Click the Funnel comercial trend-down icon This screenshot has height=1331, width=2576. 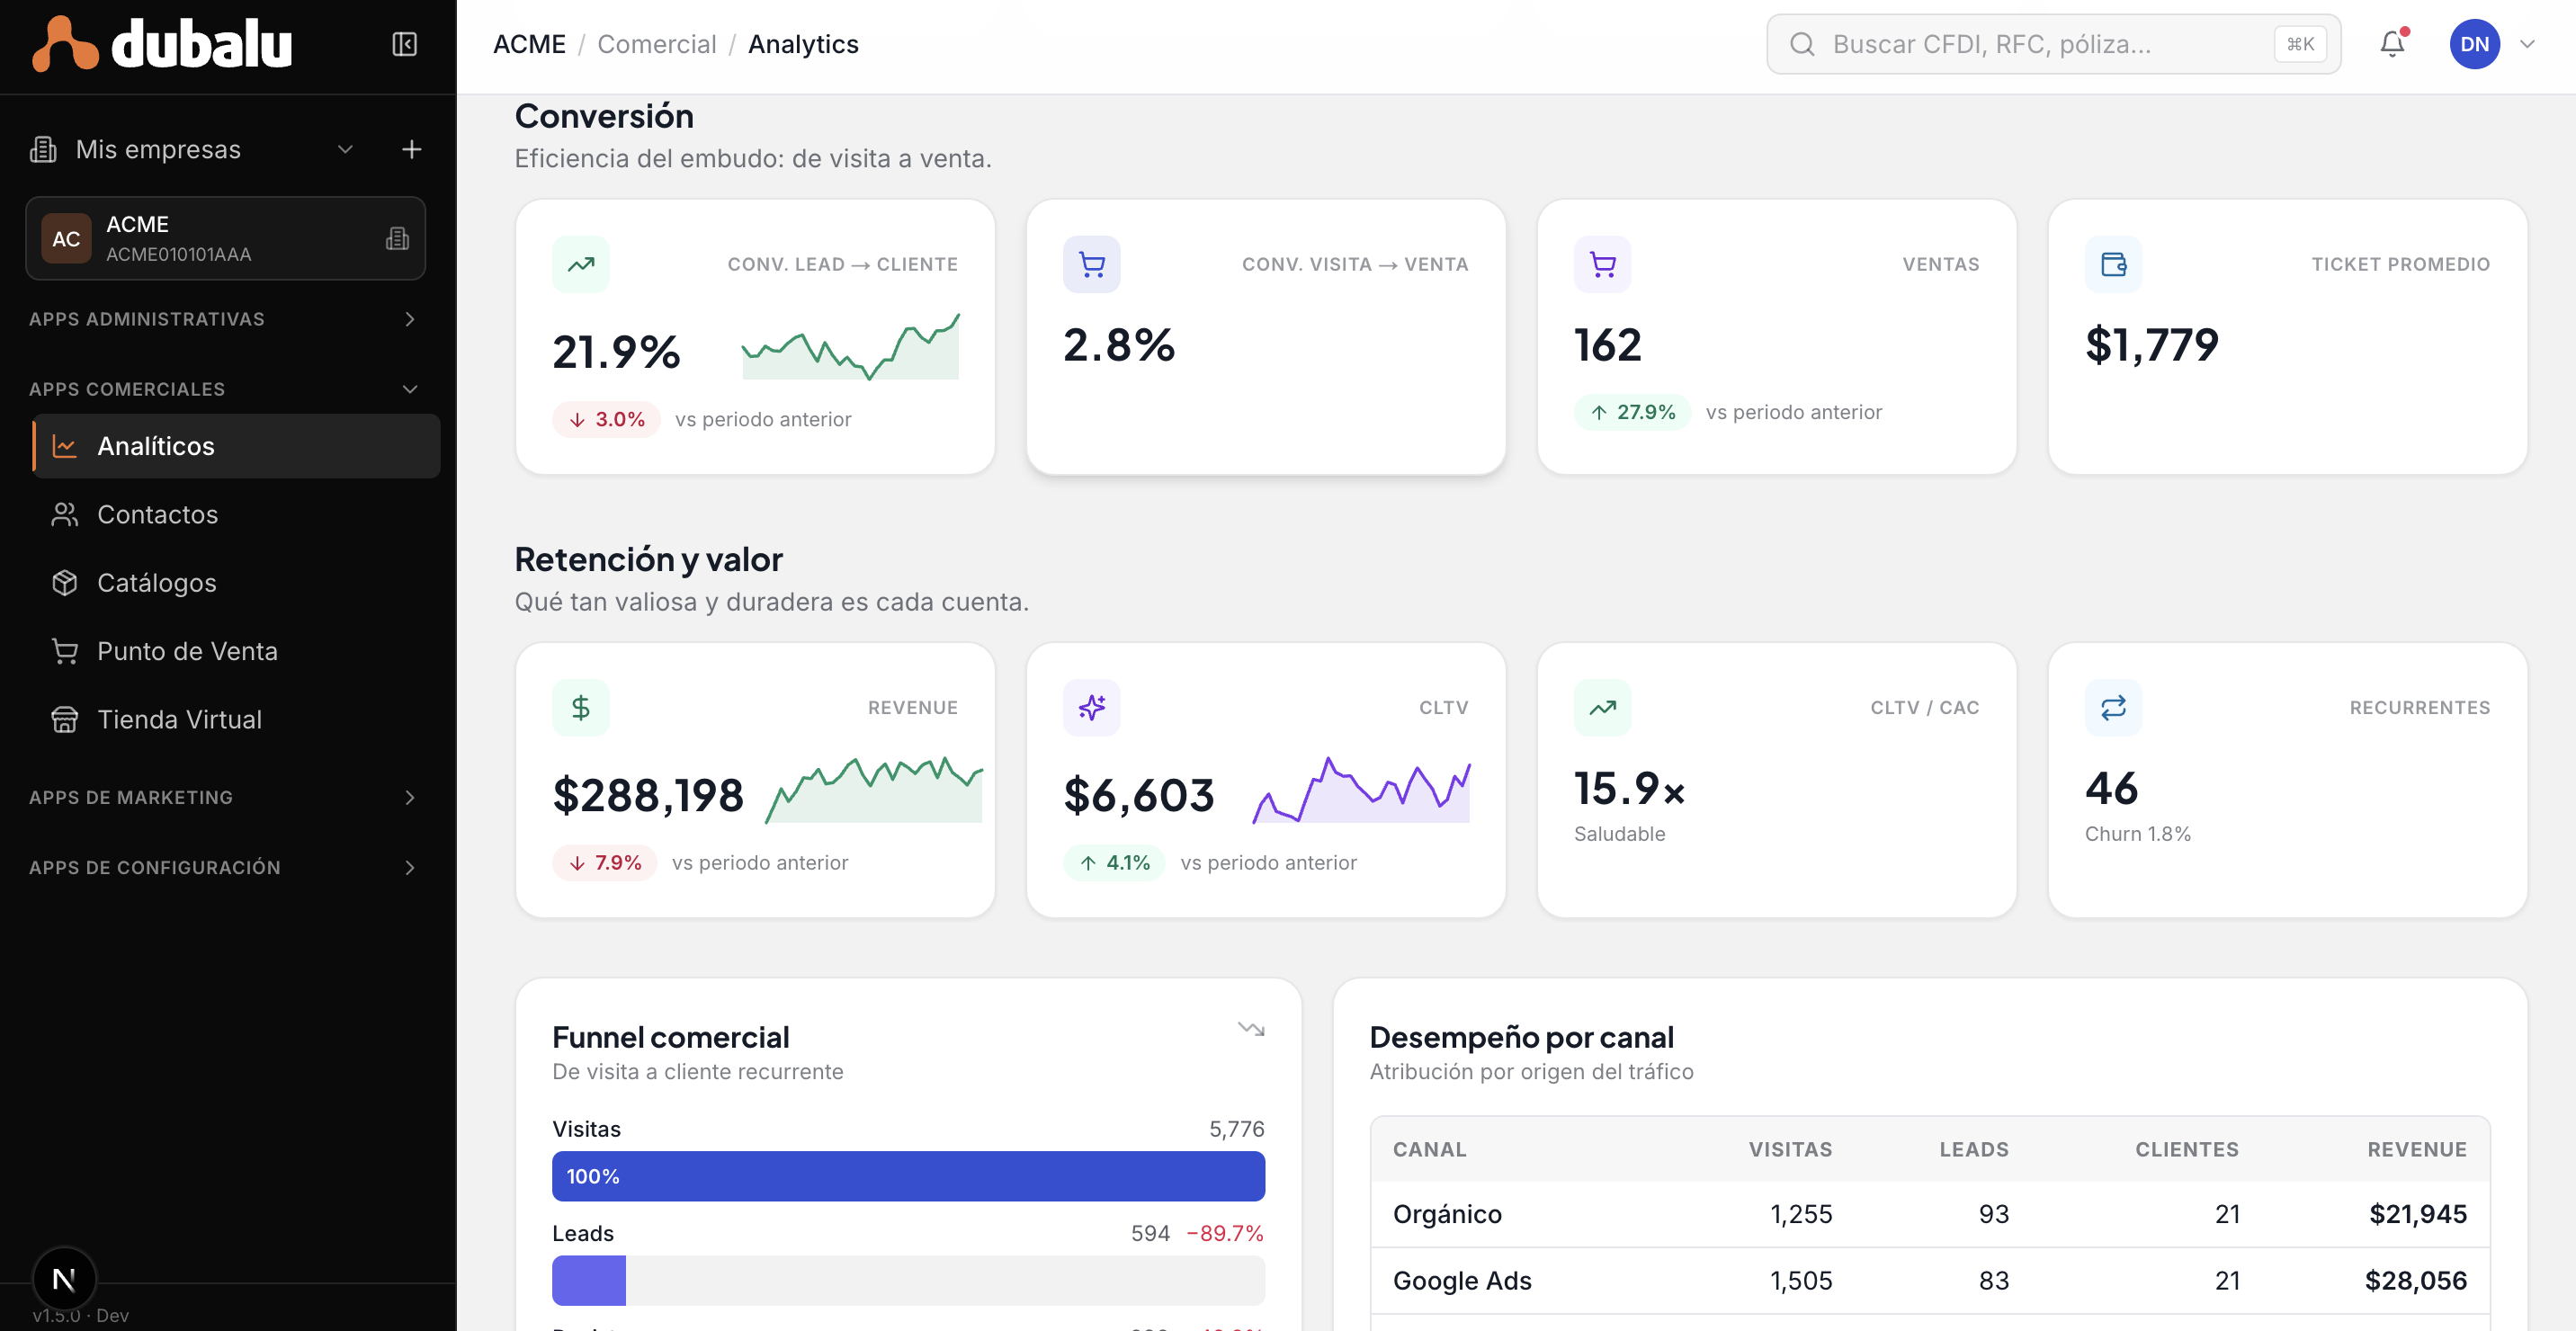point(1251,1029)
